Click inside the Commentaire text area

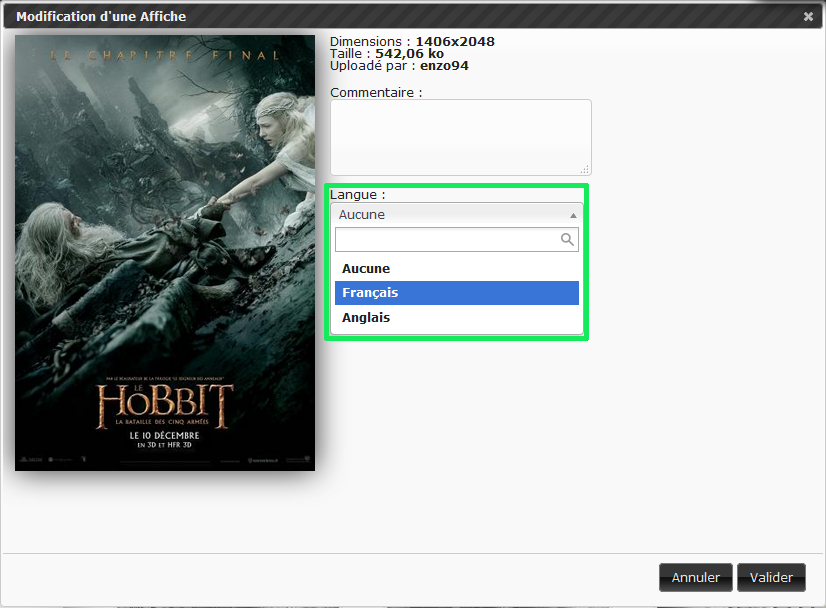click(x=460, y=138)
